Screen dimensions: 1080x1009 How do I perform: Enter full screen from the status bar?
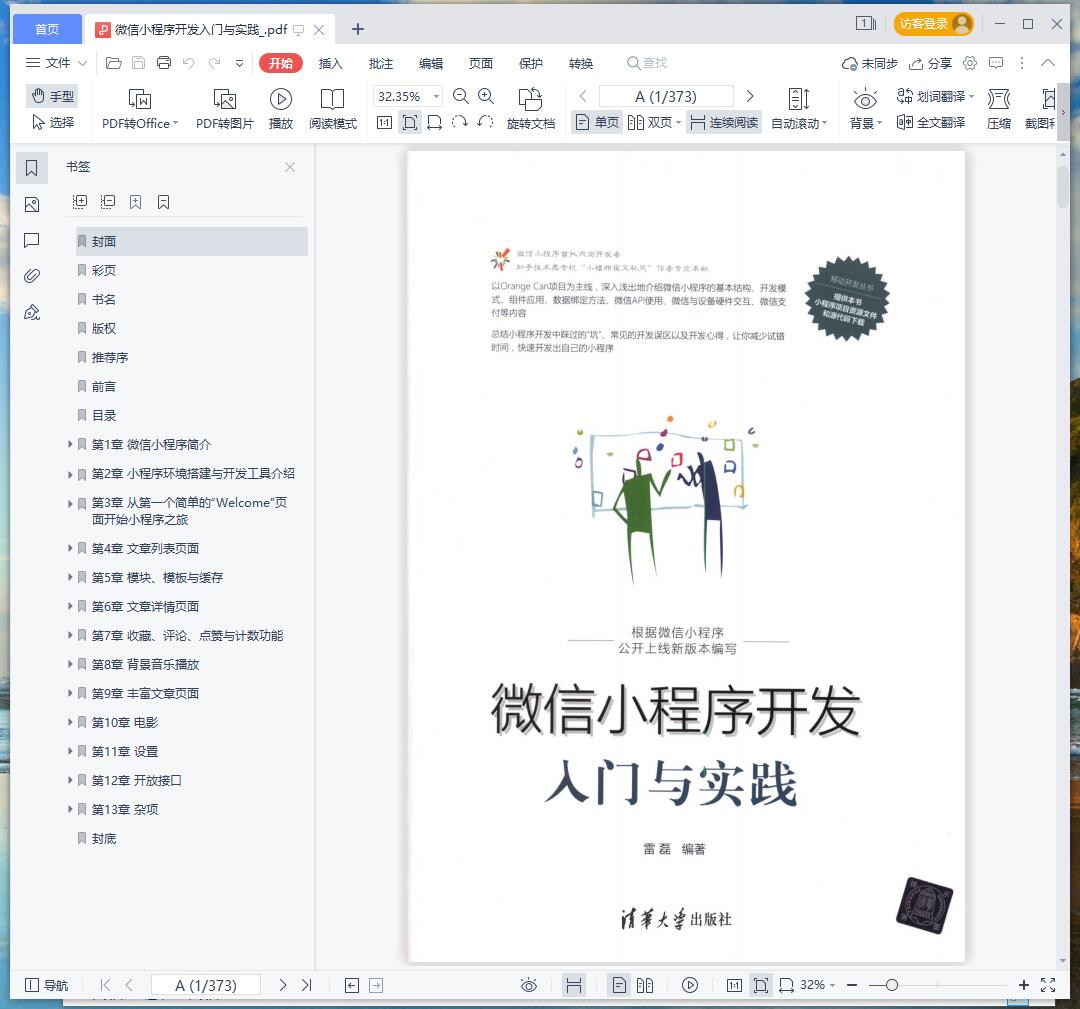(x=1048, y=985)
